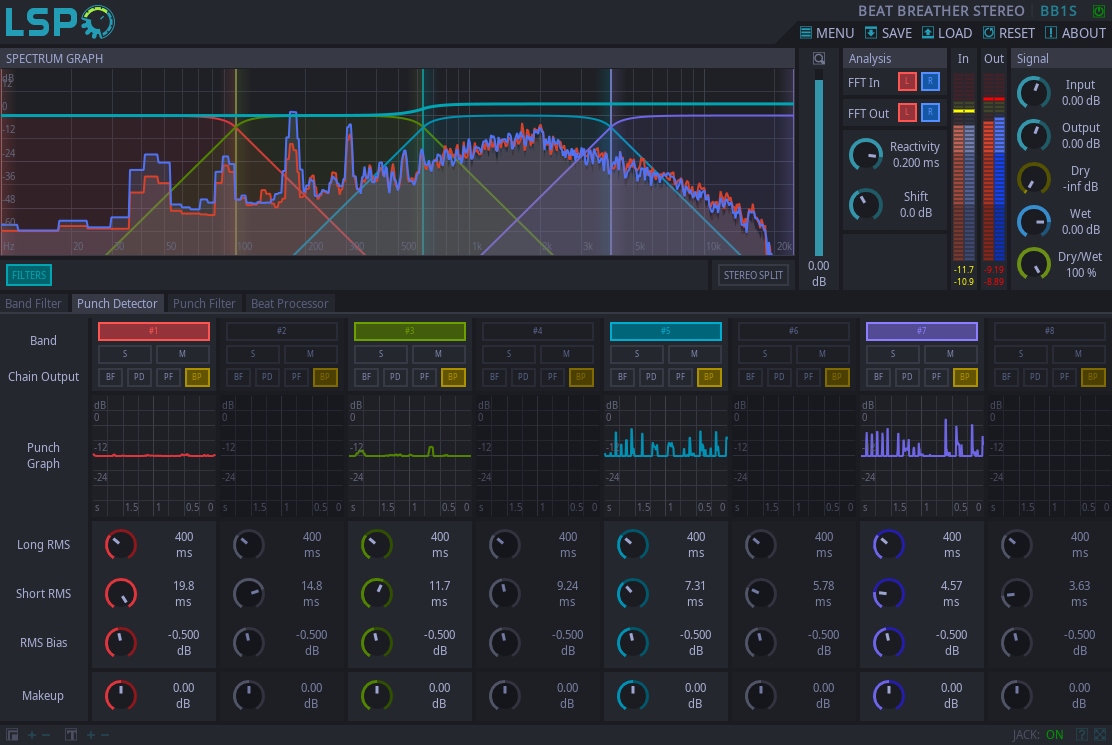The image size is (1112, 745).
Task: Toggle FFT Out left channel L
Action: 907,113
